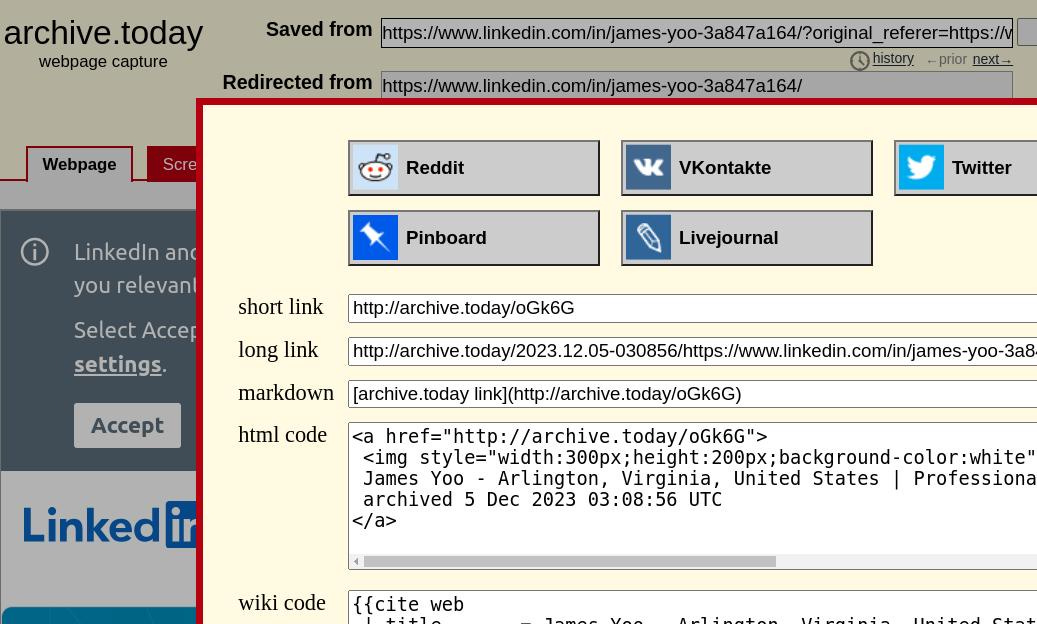This screenshot has height=624, width=1037.
Task: Click the Saved from URL field
Action: tap(696, 32)
